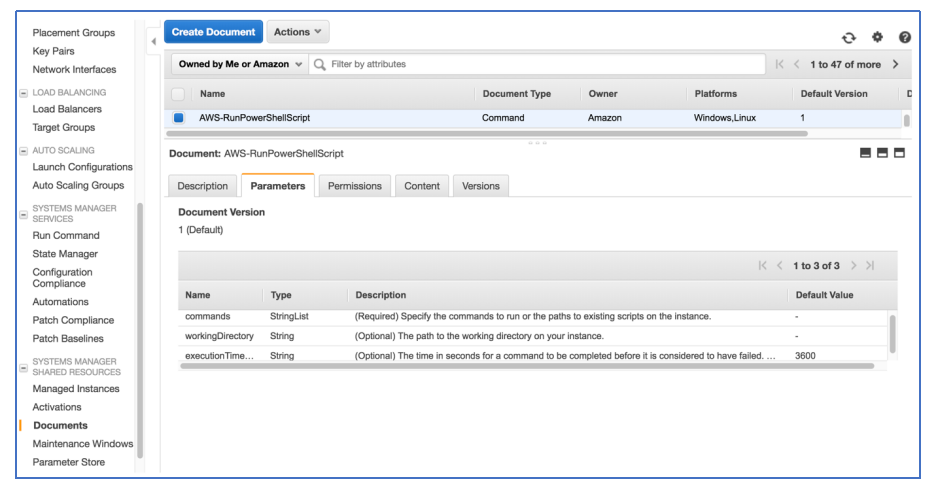Open Load Balancers in sidebar
Screen dimensions: 933x485
coord(67,109)
